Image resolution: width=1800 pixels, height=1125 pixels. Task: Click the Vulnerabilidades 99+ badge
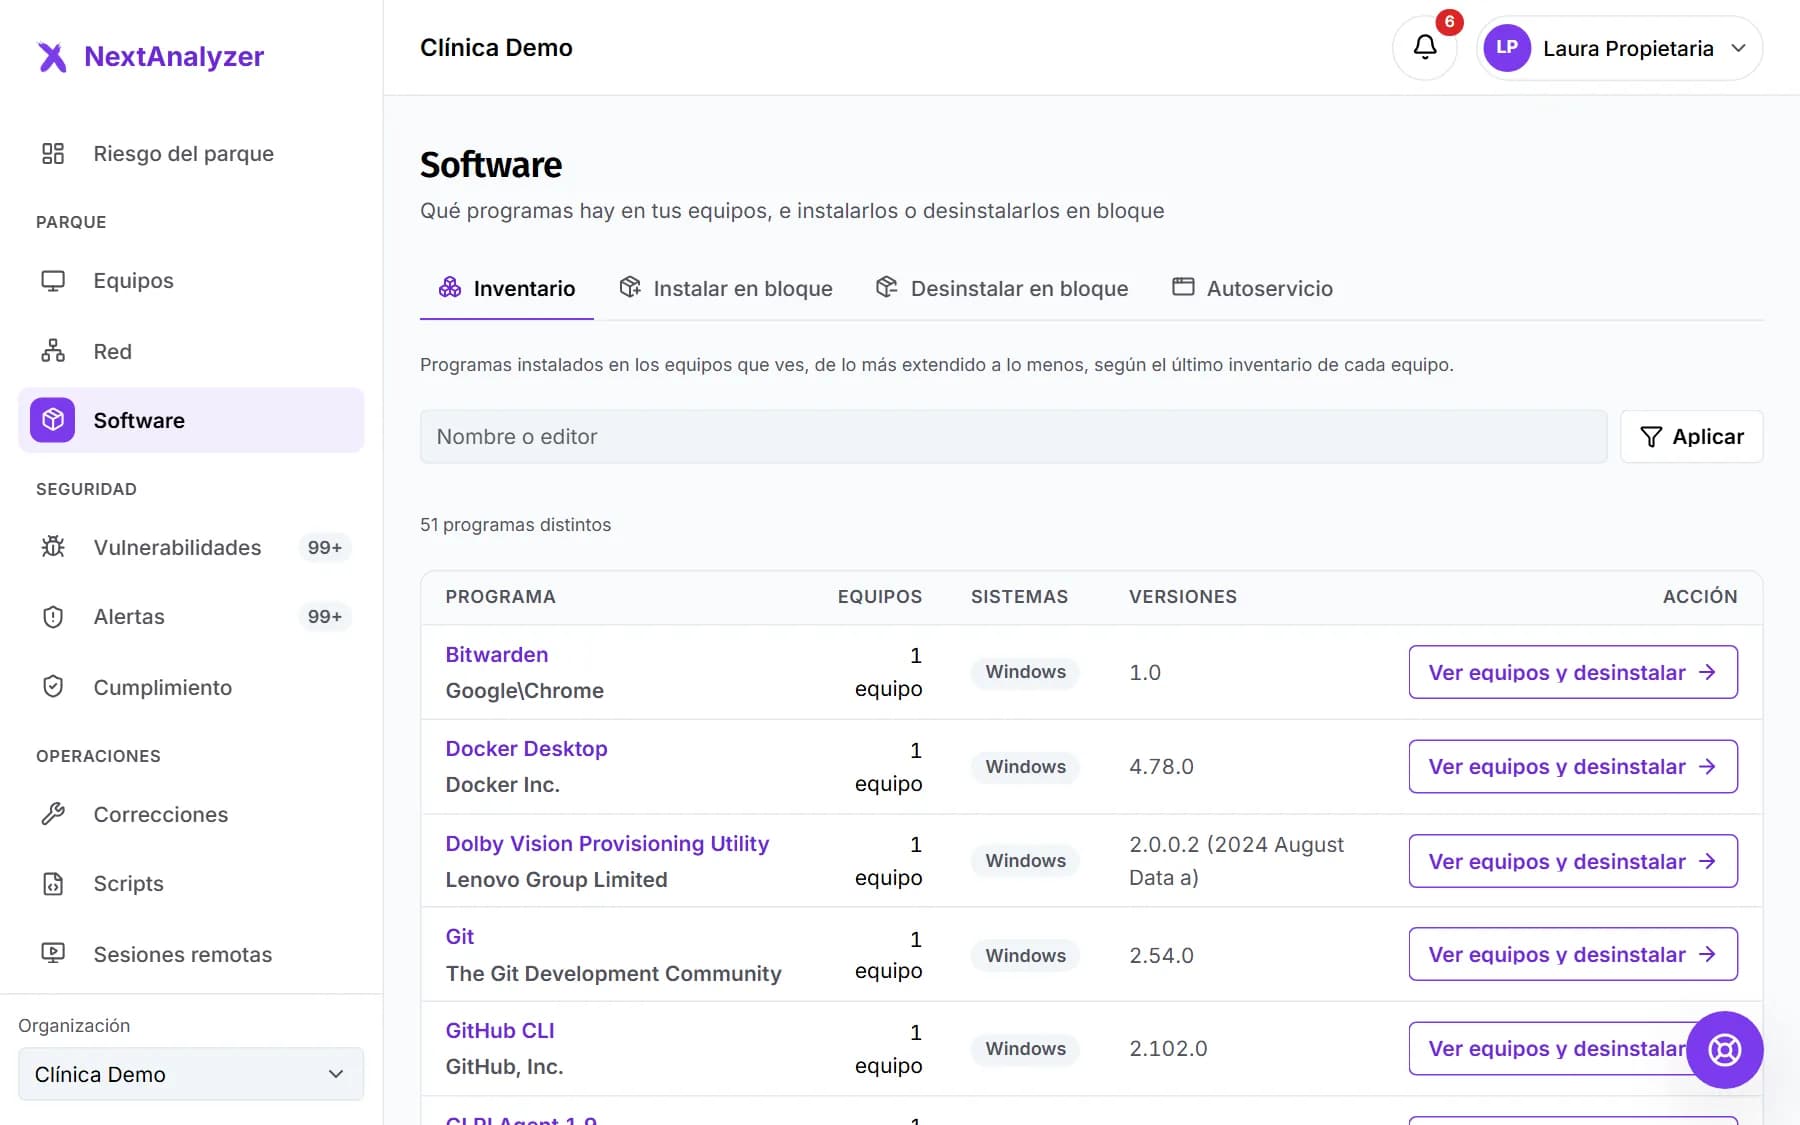324,547
